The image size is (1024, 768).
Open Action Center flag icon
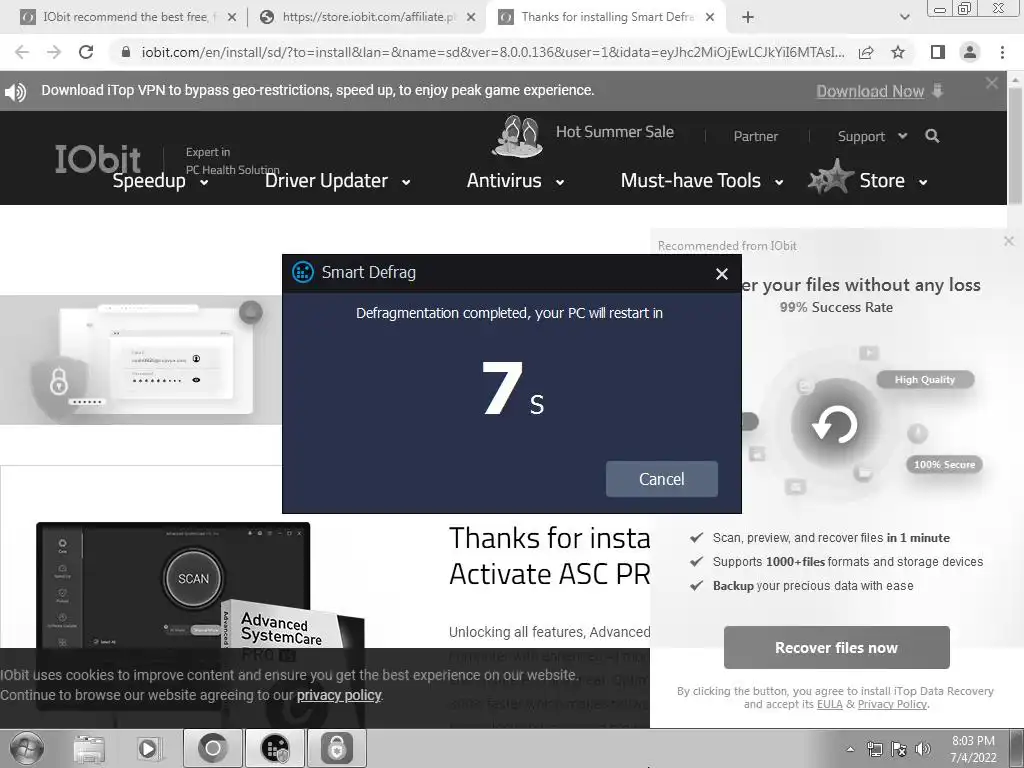[x=899, y=749]
